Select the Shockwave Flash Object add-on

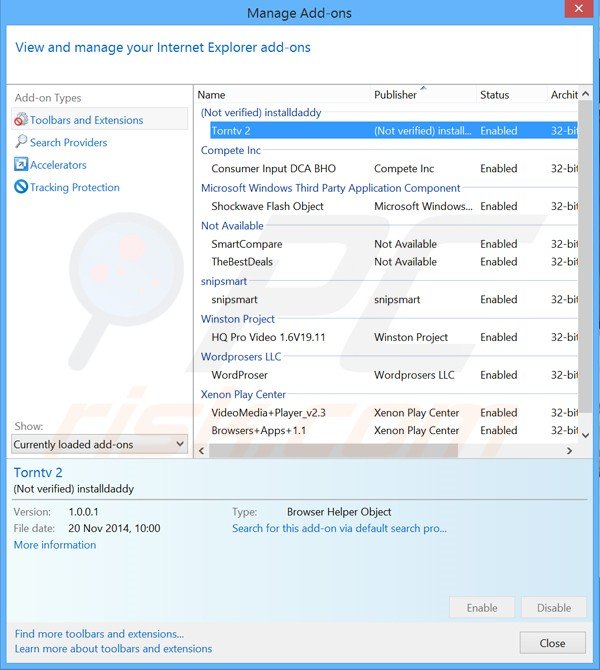pos(267,207)
